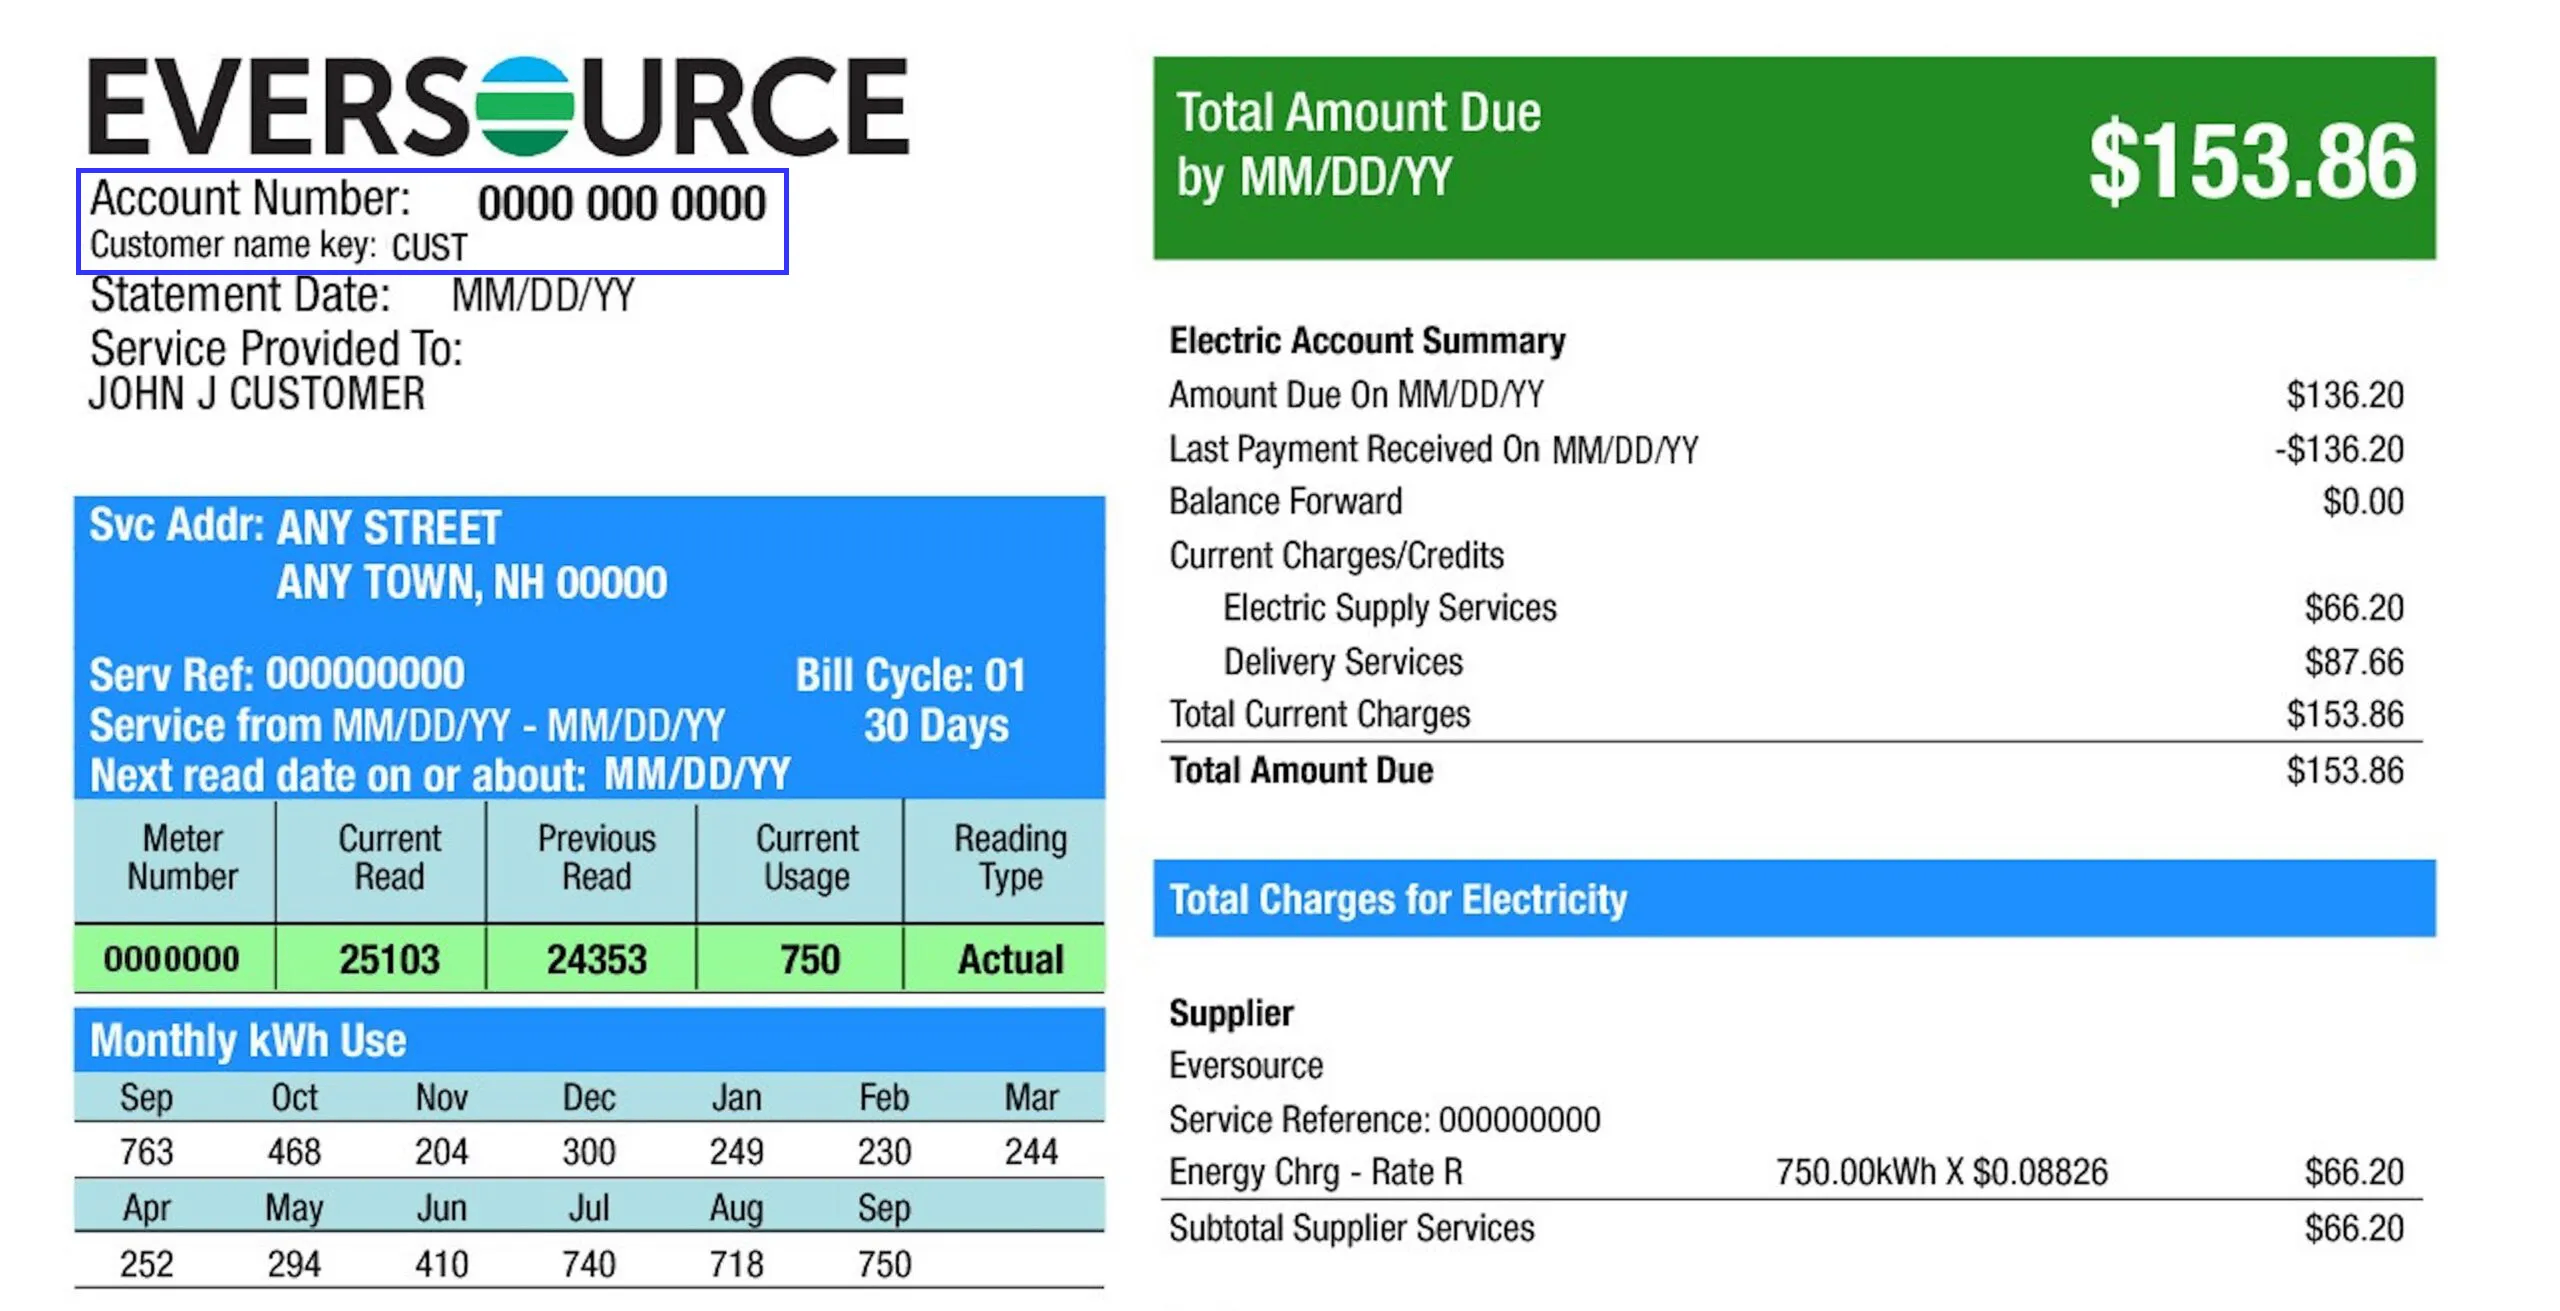Click Feb usage value 230

(x=884, y=1152)
